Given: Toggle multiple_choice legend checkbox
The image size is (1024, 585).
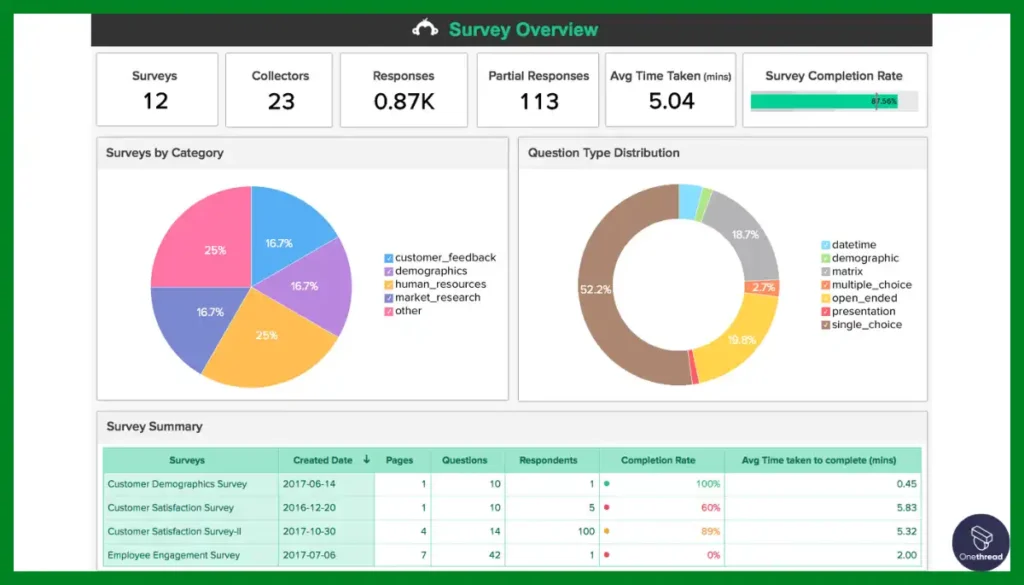Looking at the screenshot, I should 825,285.
